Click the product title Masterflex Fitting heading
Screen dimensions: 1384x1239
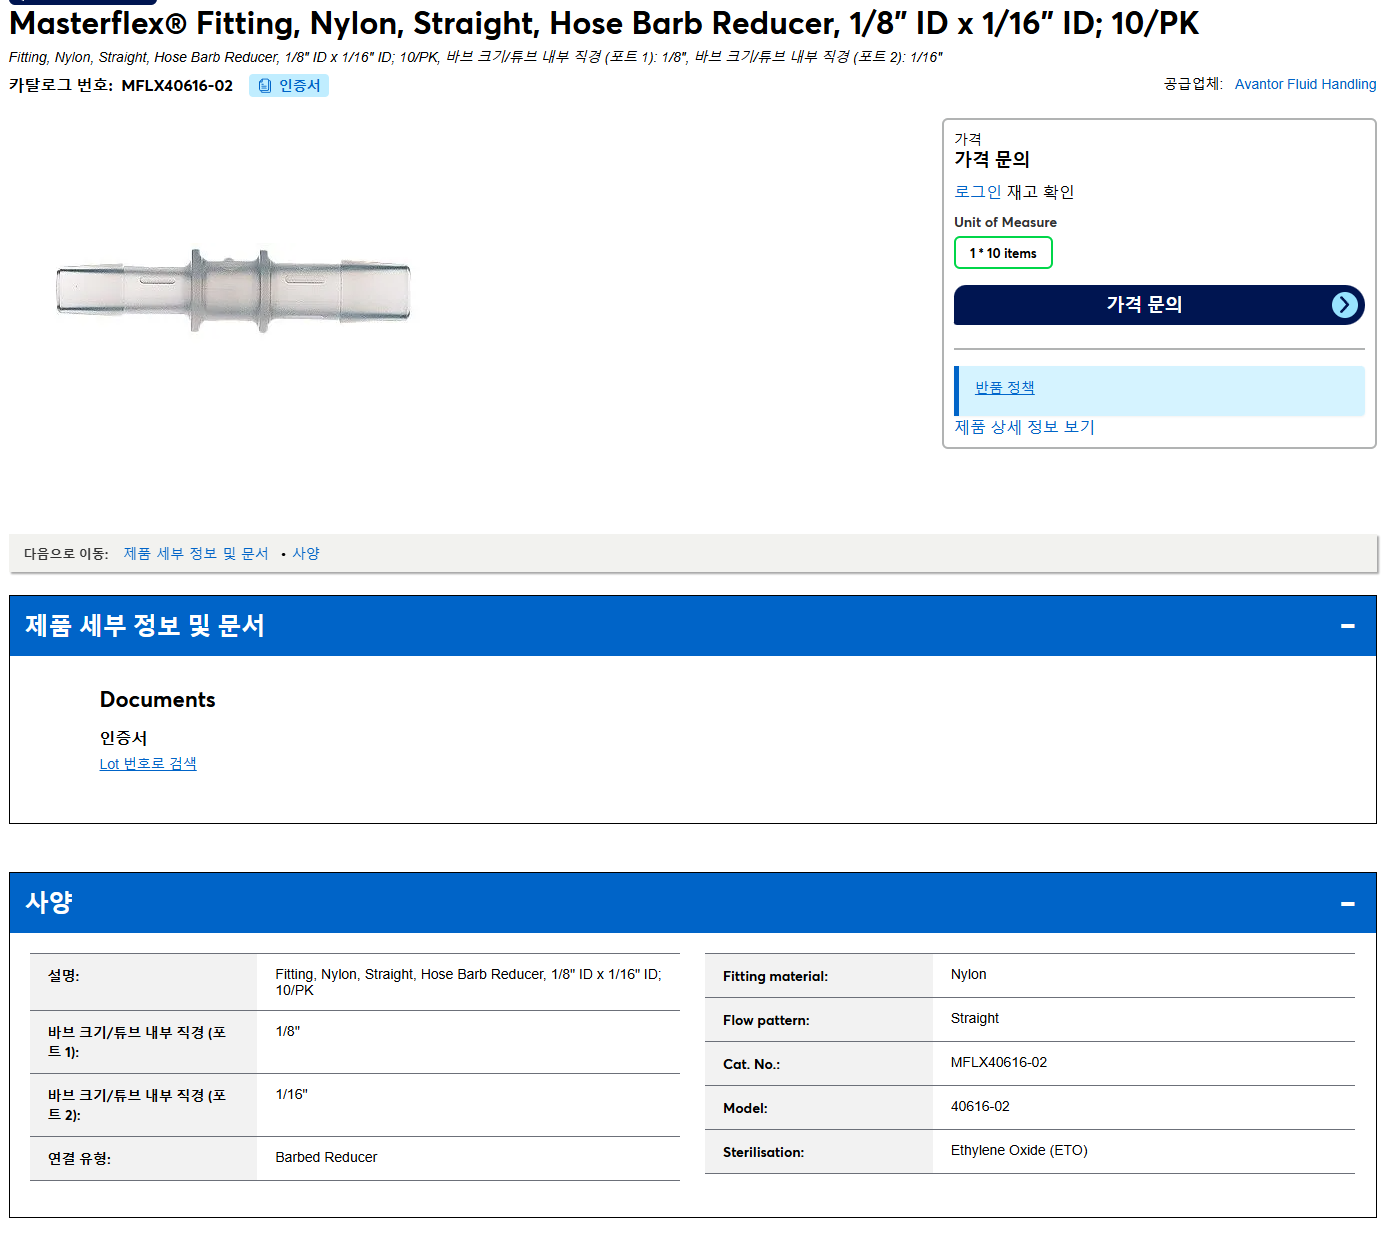click(604, 23)
